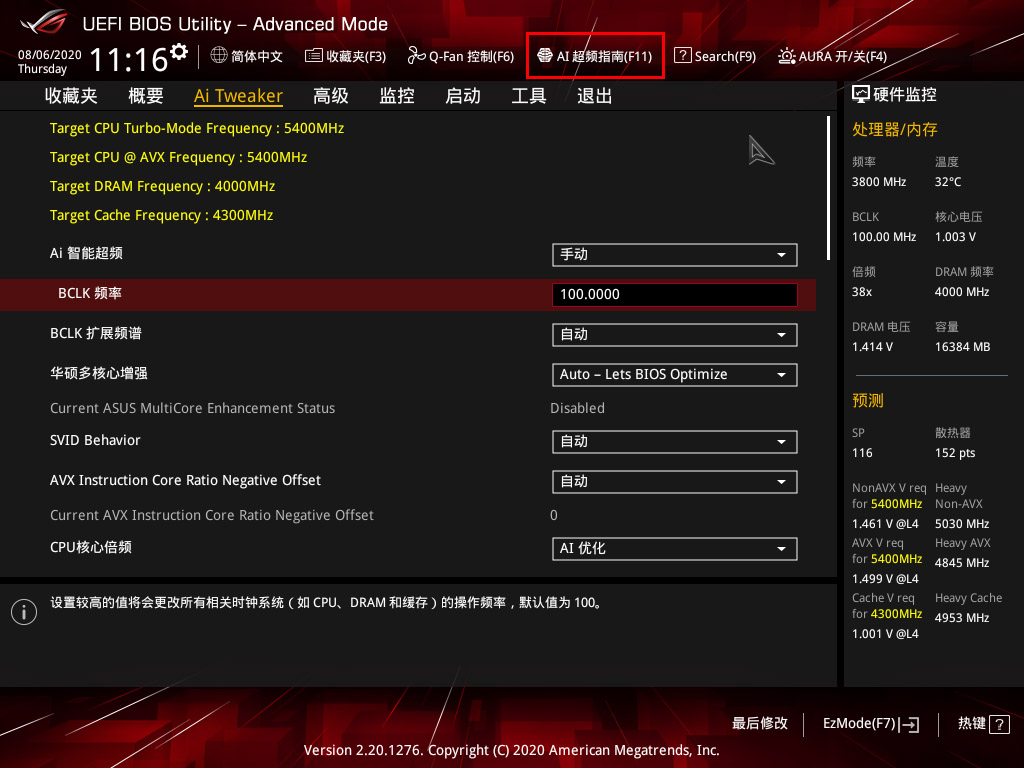This screenshot has width=1024, height=768.
Task: Click the 热键 hotkeys button
Action: (x=984, y=724)
